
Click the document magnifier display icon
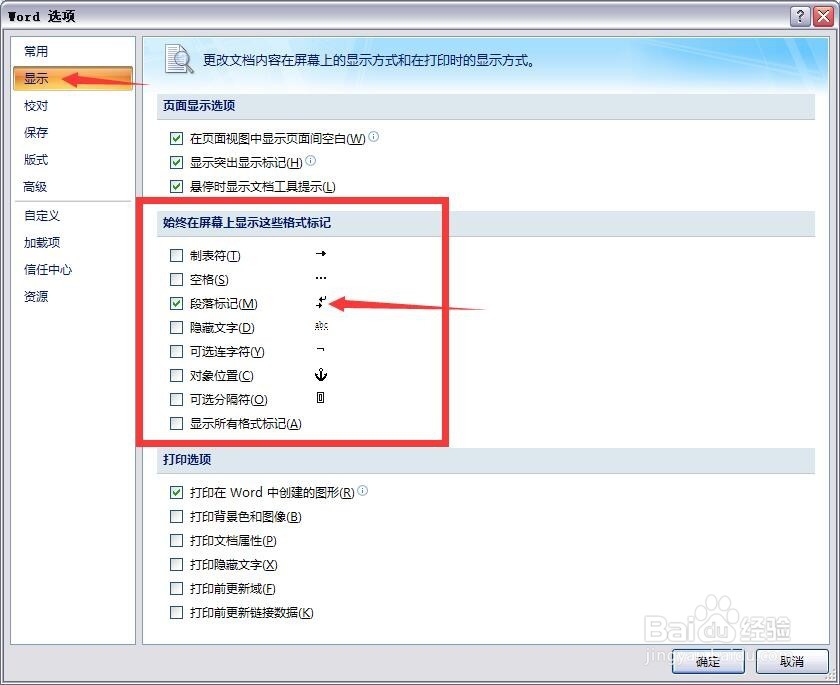[x=179, y=59]
